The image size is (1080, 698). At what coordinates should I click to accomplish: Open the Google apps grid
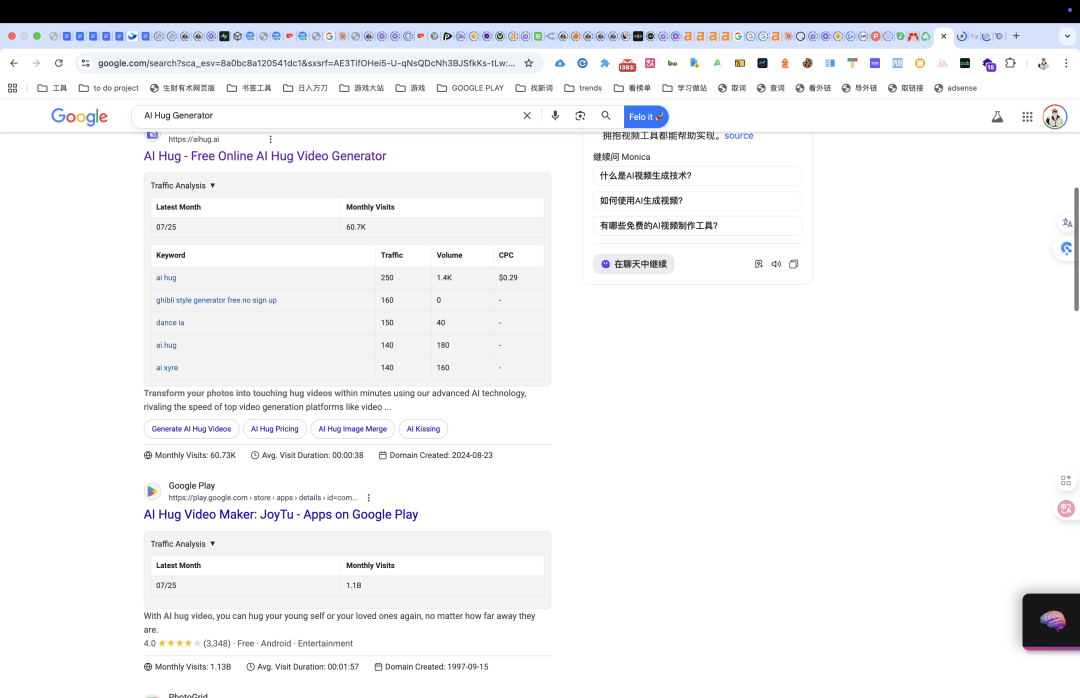[x=1027, y=117]
